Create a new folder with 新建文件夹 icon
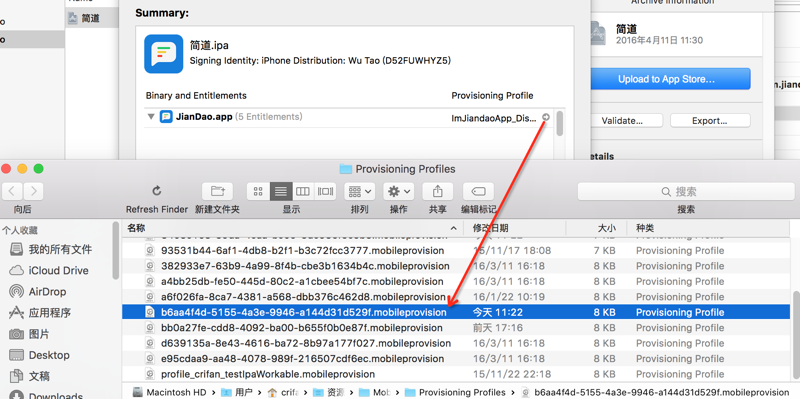The image size is (800, 399). (217, 191)
